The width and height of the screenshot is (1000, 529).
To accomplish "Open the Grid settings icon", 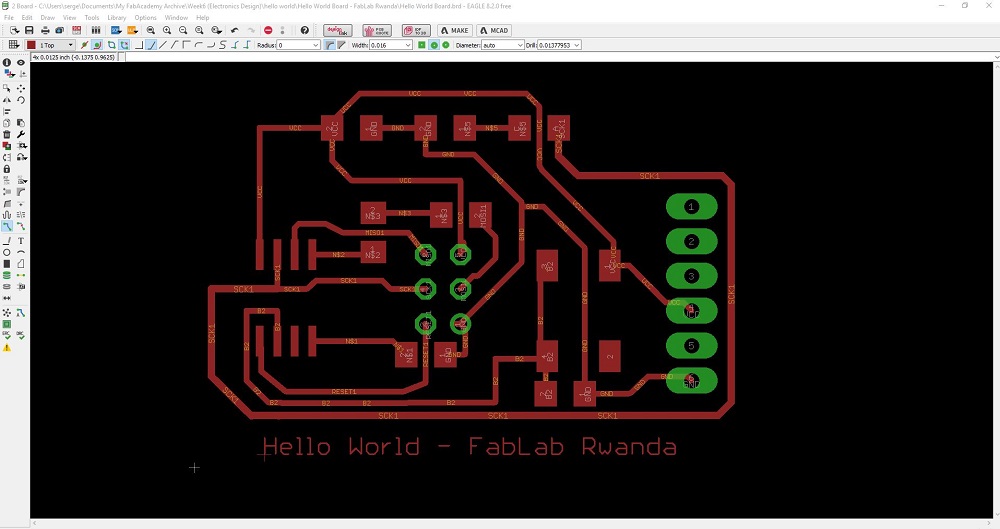I will pos(13,45).
